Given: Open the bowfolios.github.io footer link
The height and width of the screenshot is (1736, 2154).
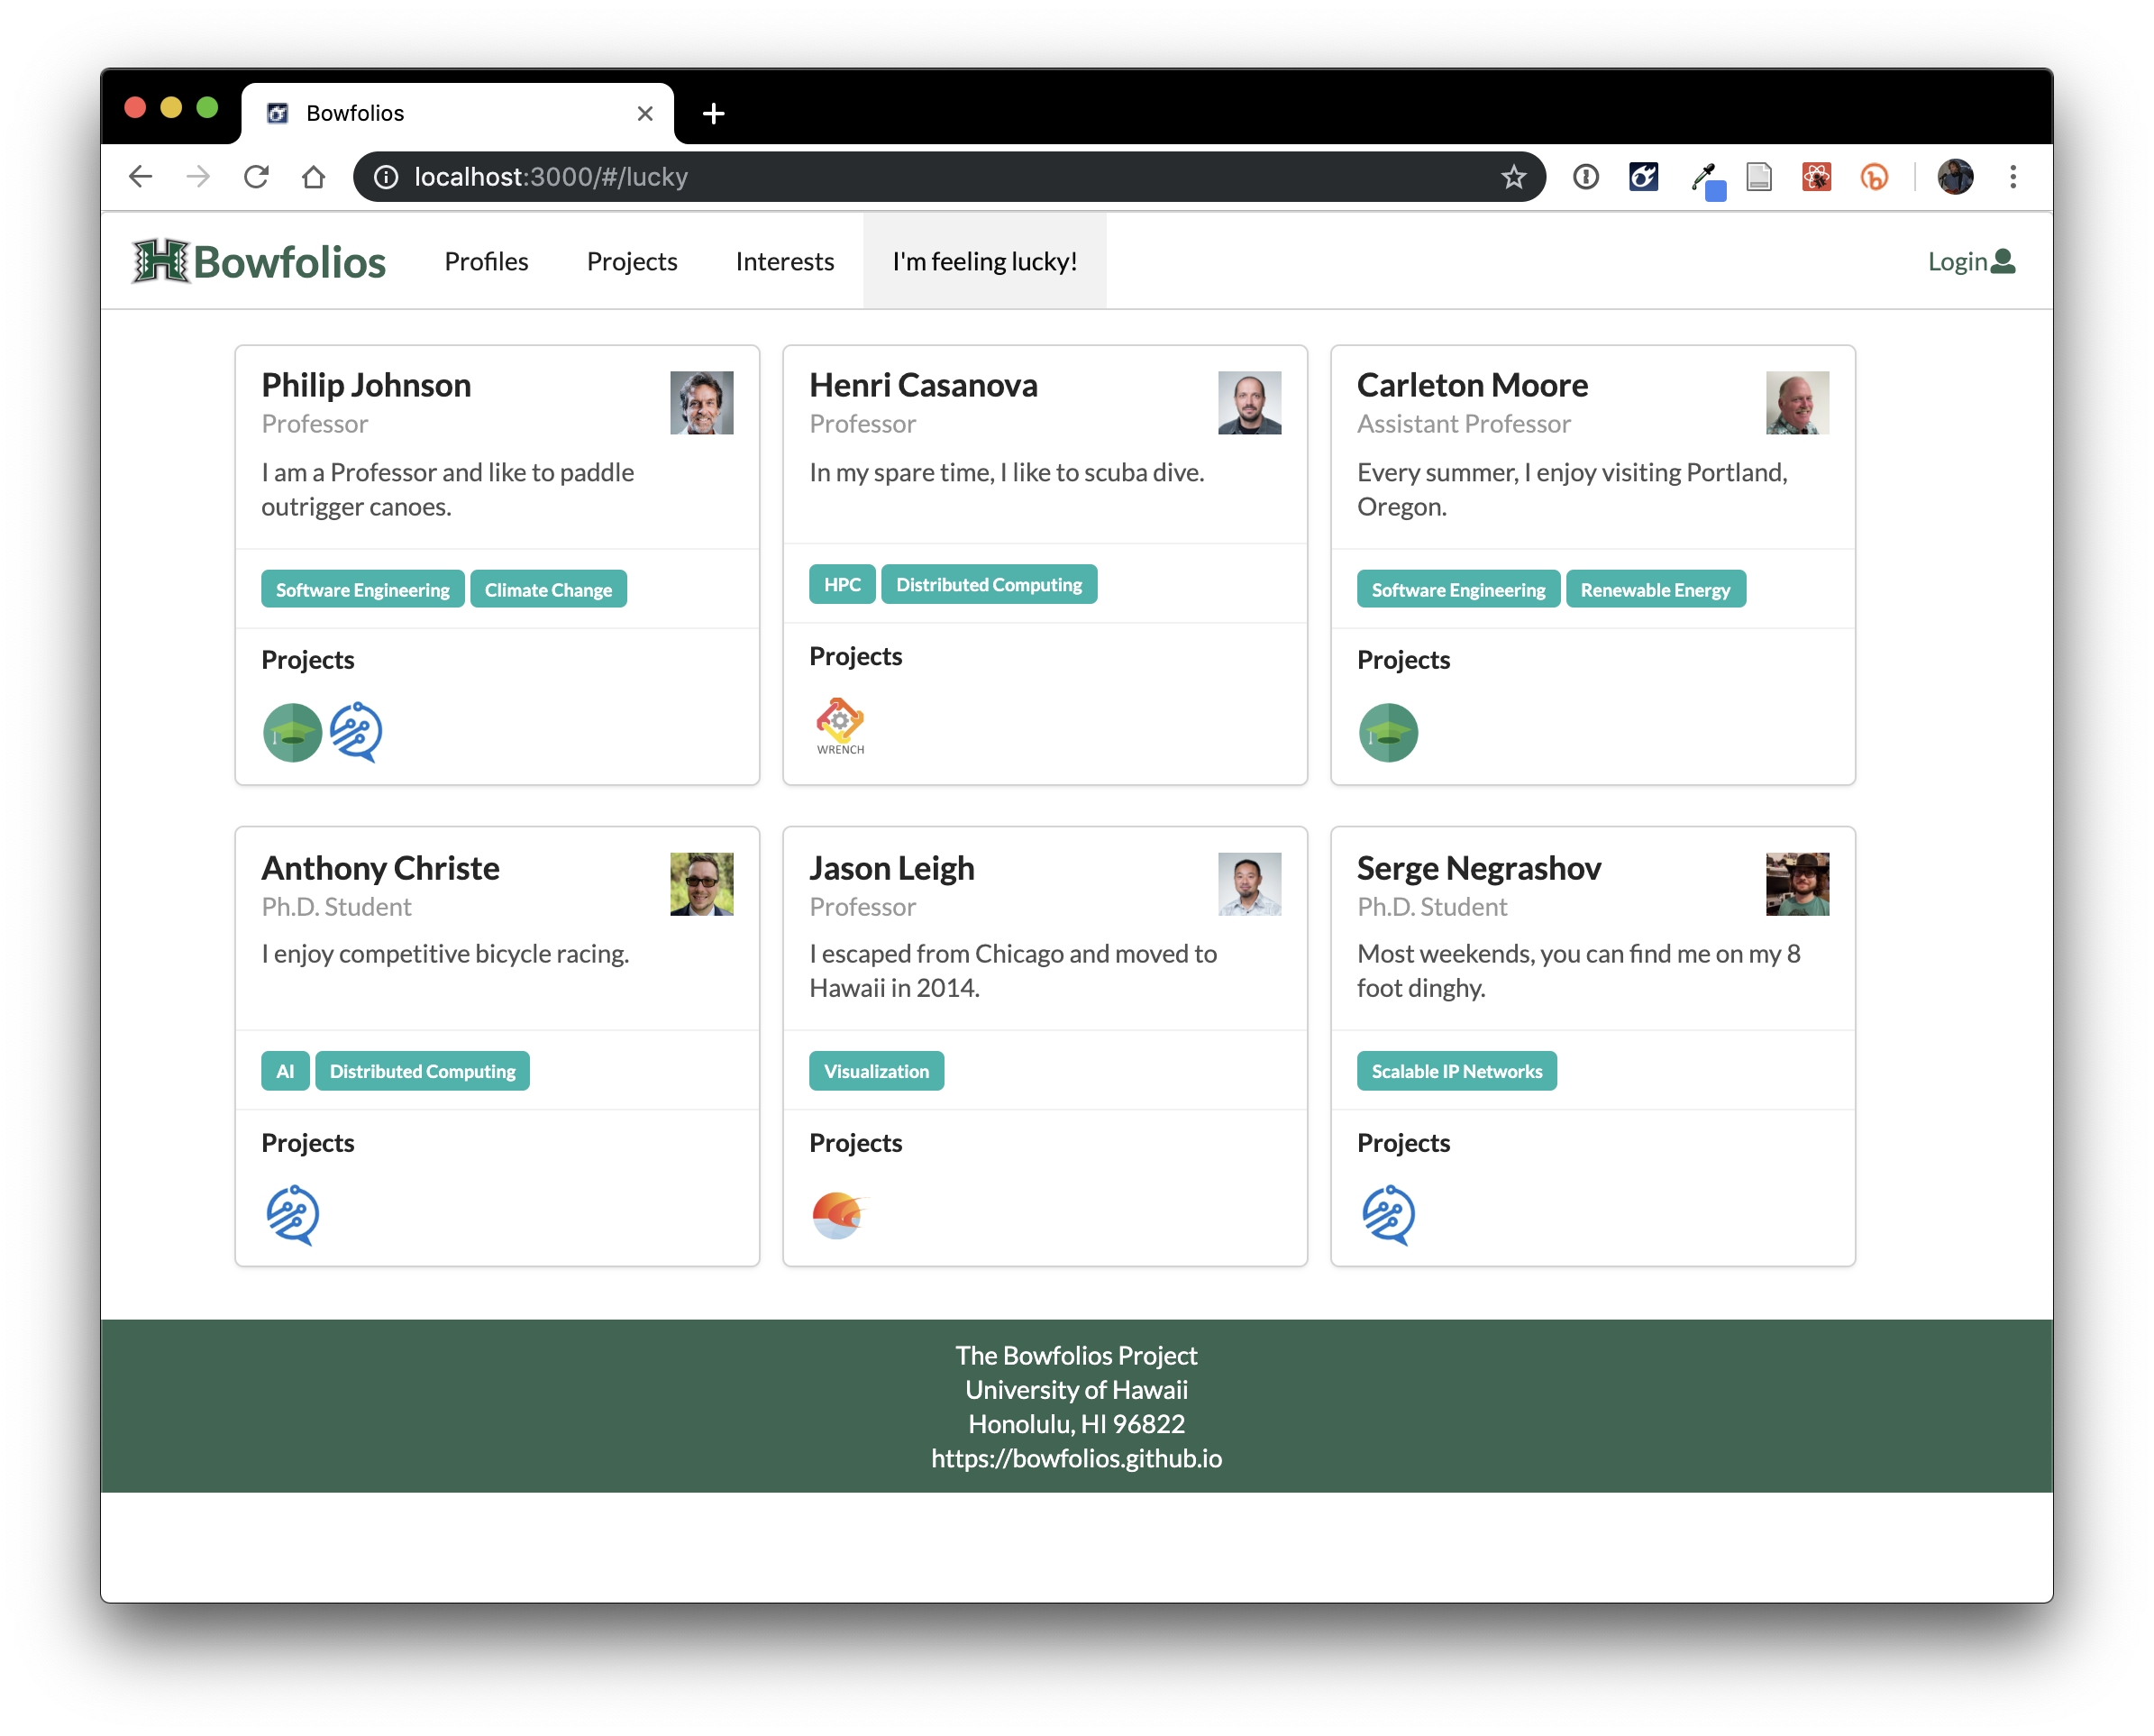Looking at the screenshot, I should coord(1076,1458).
